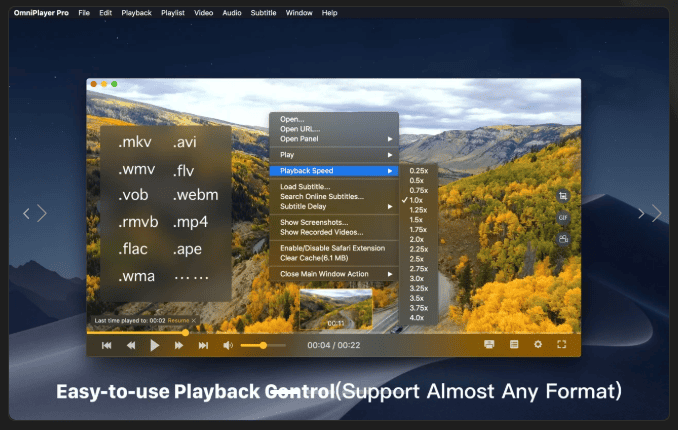Image resolution: width=678 pixels, height=430 pixels.
Task: Select Load Subtitle... menu entry
Action: [x=333, y=186]
